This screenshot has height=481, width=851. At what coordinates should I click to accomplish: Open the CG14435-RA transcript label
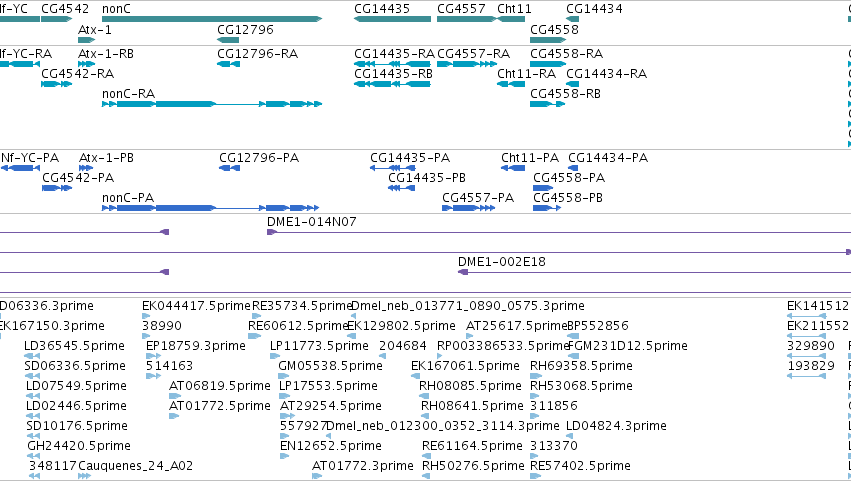(x=395, y=54)
